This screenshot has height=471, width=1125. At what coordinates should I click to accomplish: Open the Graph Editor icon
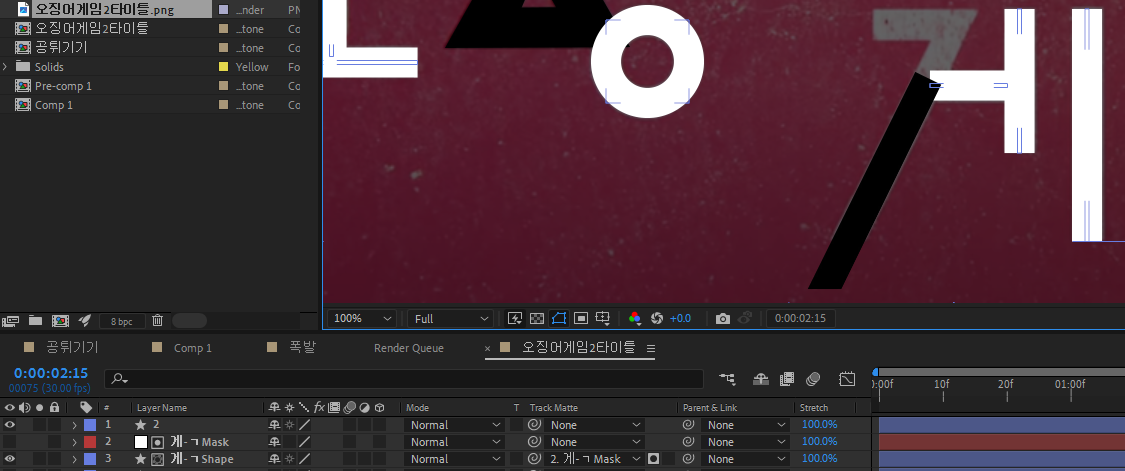point(847,378)
